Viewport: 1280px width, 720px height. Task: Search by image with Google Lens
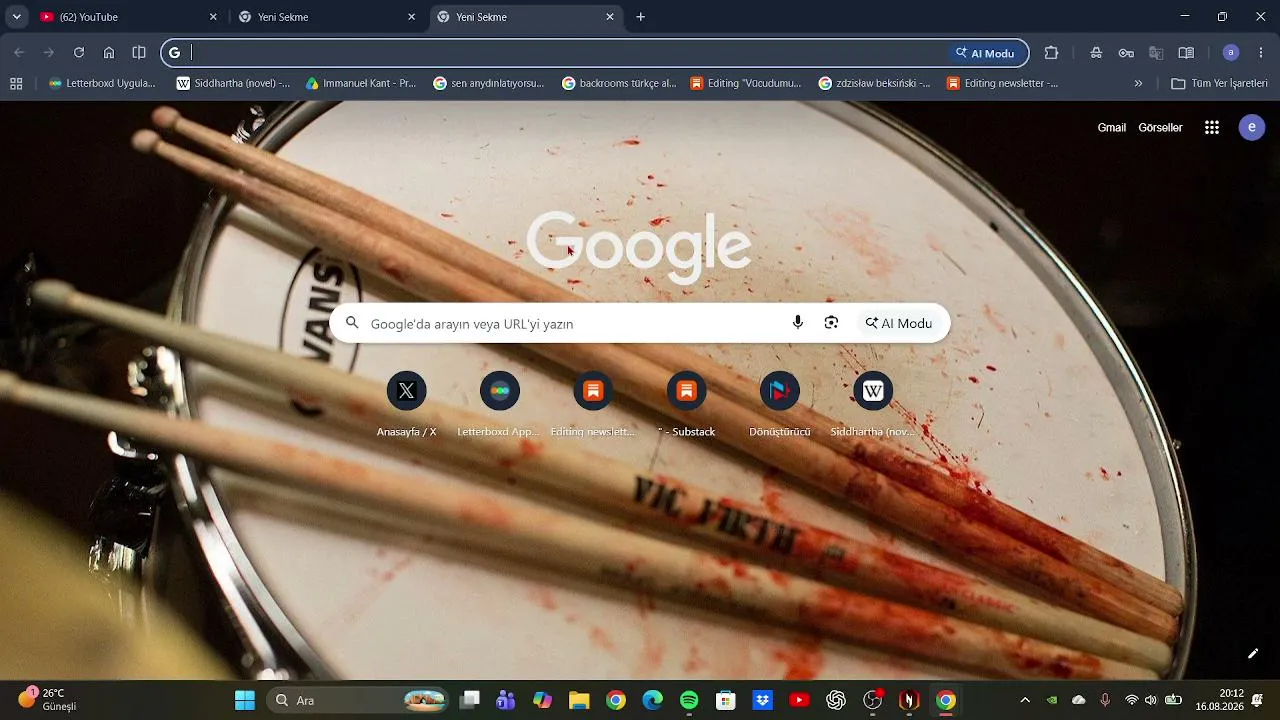click(831, 322)
